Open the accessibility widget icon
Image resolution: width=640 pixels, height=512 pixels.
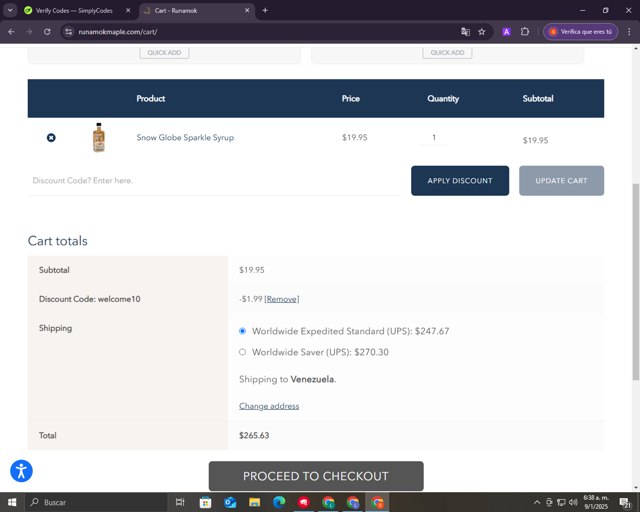coord(21,471)
